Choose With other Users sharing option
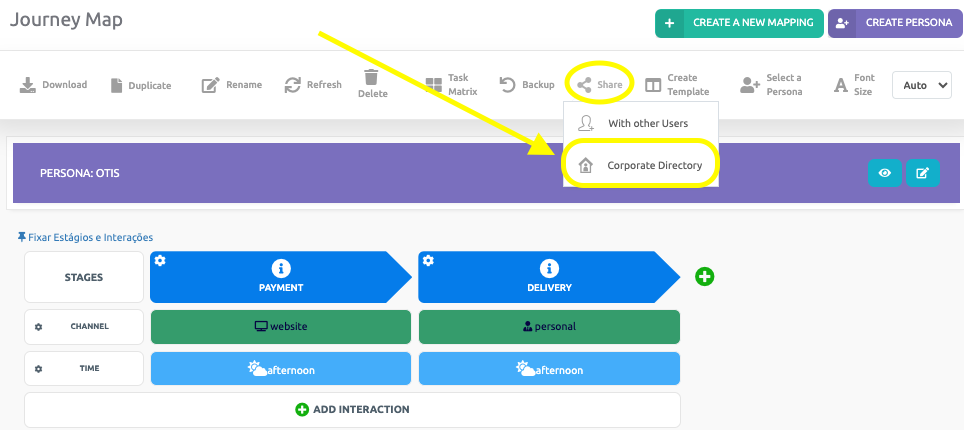The image size is (964, 430). [x=647, y=123]
